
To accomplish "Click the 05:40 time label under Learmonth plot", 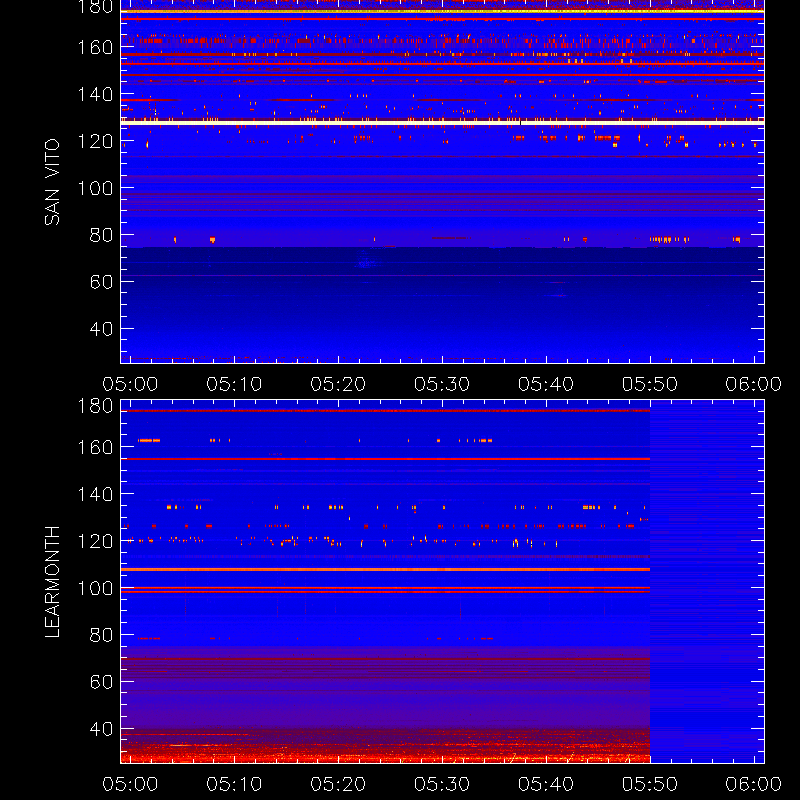I will coord(546,784).
